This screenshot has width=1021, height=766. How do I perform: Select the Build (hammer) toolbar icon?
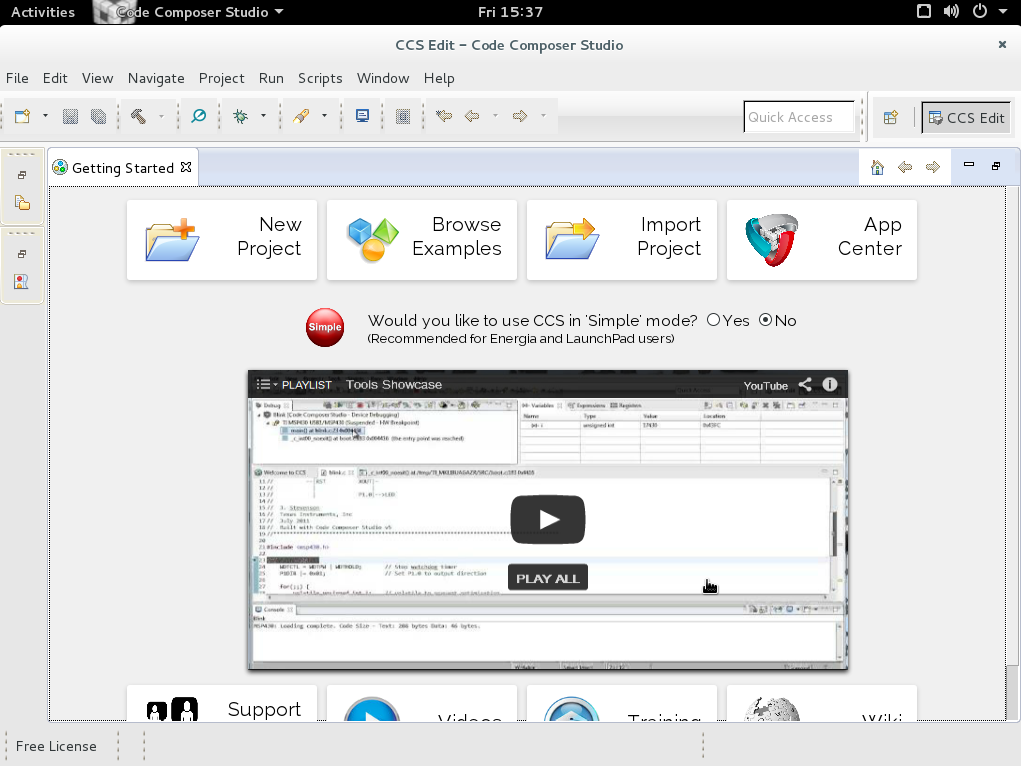pos(137,116)
